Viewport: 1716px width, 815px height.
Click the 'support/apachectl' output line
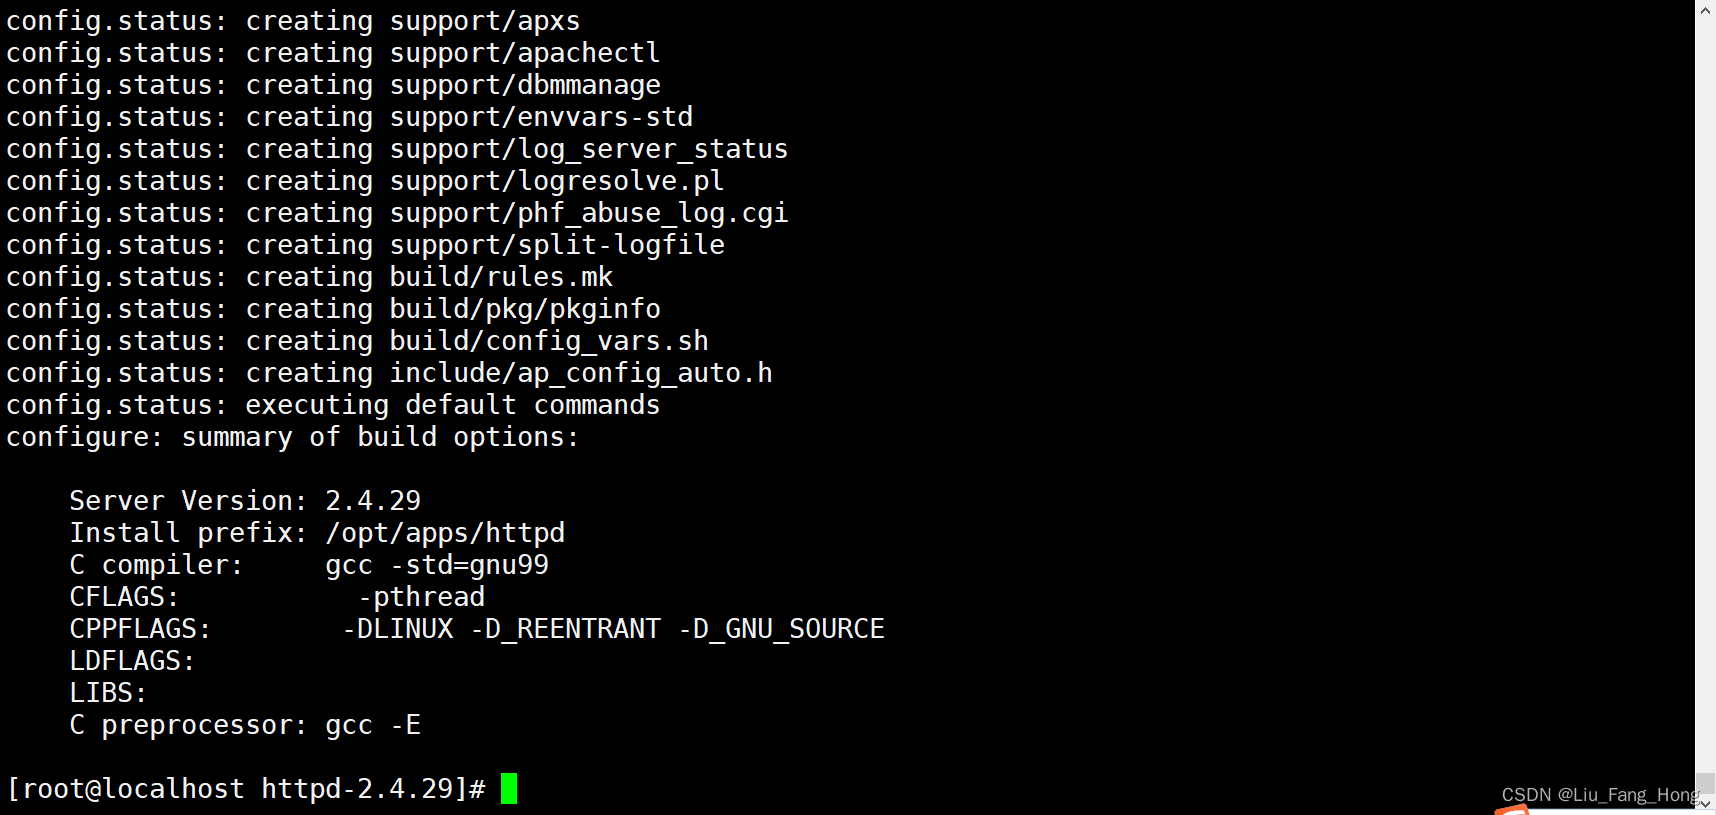525,53
